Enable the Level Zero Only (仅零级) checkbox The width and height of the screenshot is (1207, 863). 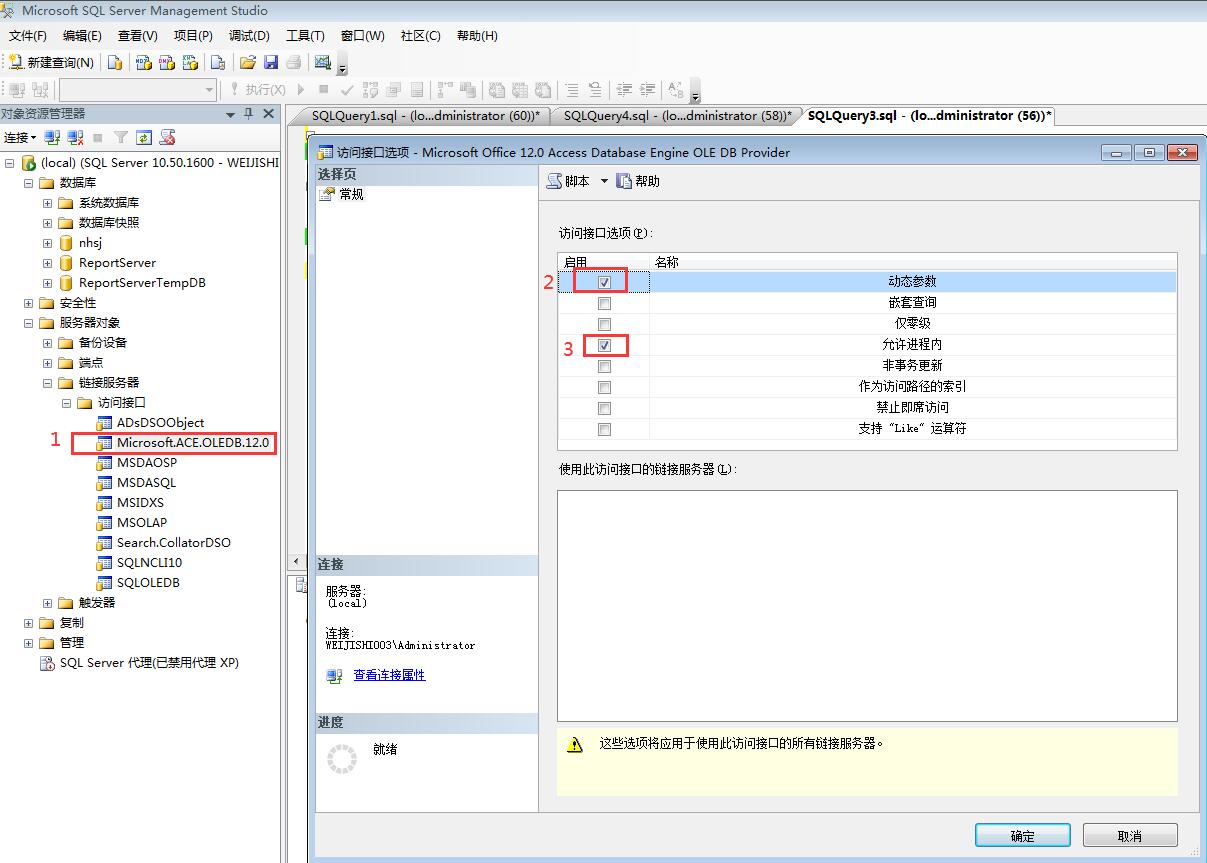tap(604, 324)
